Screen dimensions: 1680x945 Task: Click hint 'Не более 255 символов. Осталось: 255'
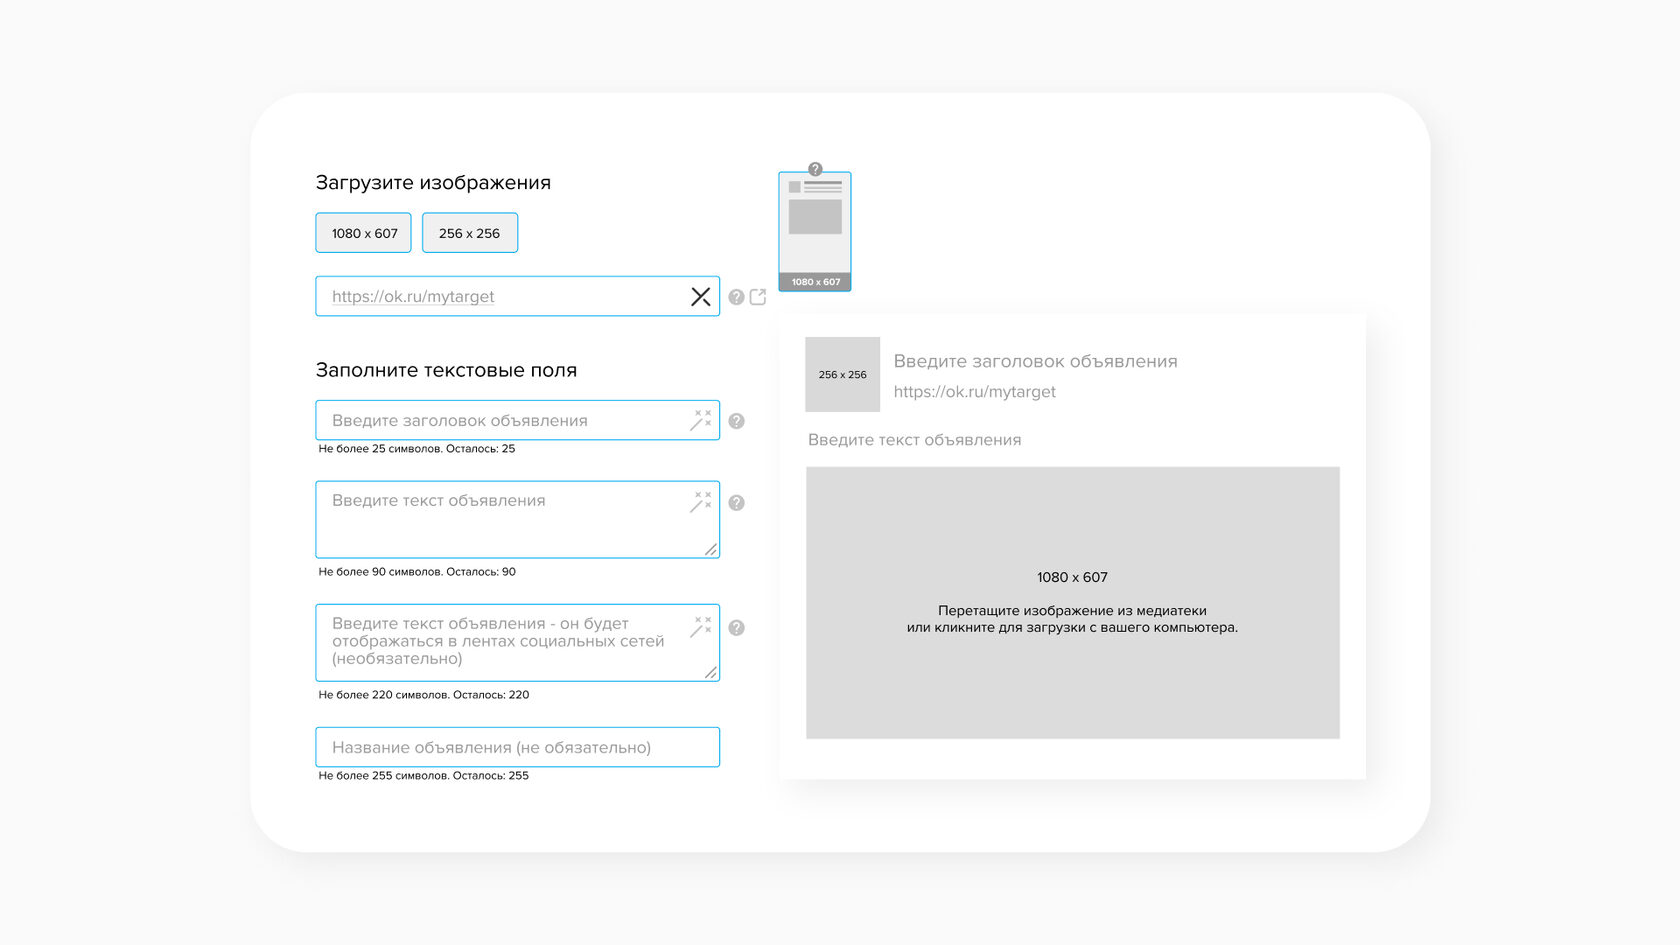pyautogui.click(x=423, y=776)
